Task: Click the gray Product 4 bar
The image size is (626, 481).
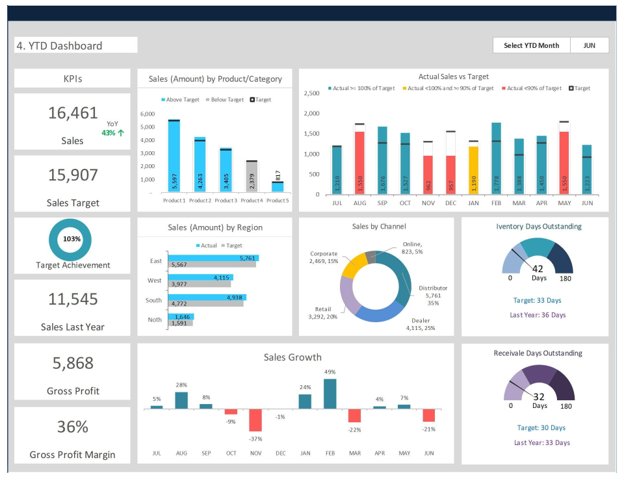Action: (x=252, y=177)
